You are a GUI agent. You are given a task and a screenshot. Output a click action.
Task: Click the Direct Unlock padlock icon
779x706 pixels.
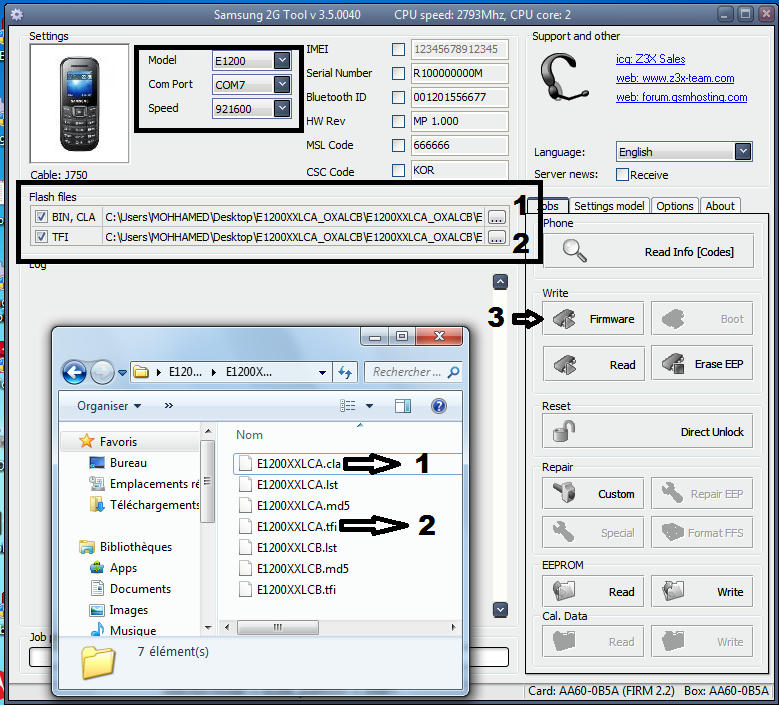[x=564, y=431]
